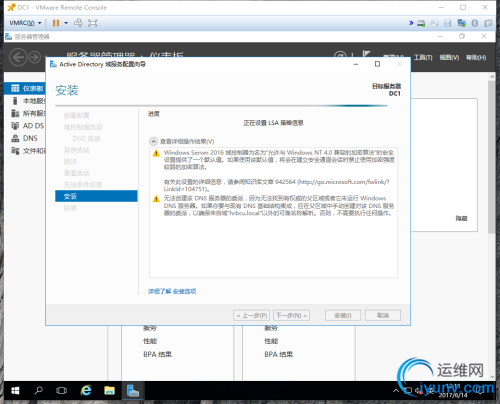Select the 域控制器选项 wizard step
This screenshot has height=404, width=500.
coord(83,127)
